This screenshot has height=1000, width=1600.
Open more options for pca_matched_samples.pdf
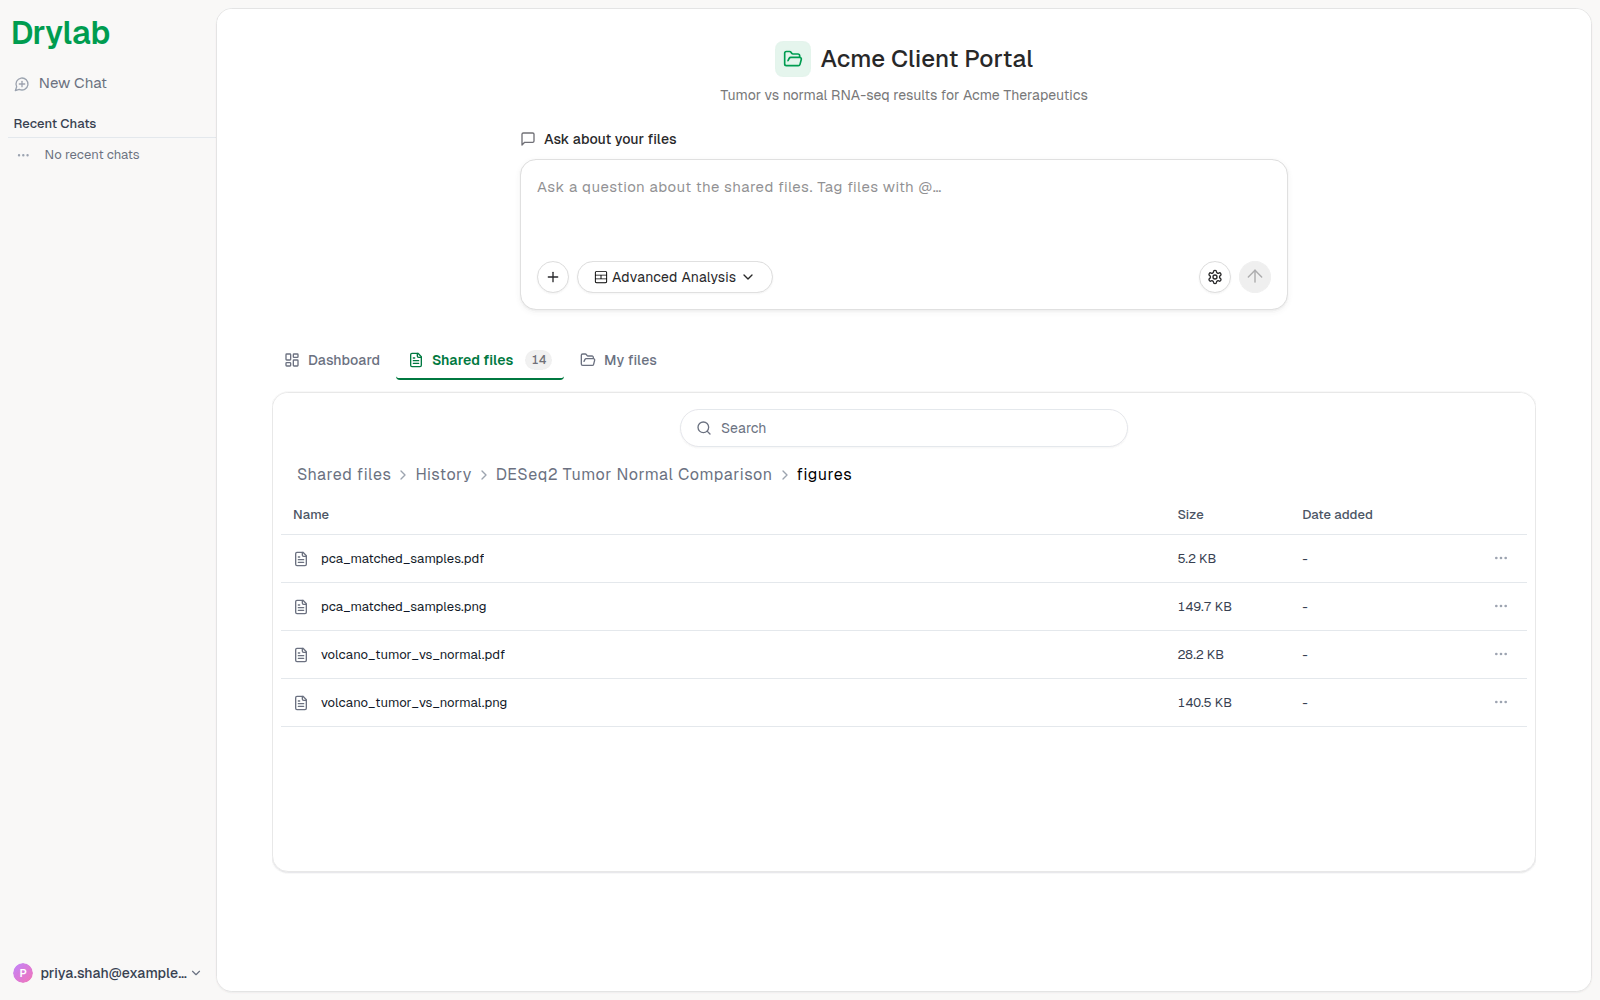click(x=1501, y=558)
